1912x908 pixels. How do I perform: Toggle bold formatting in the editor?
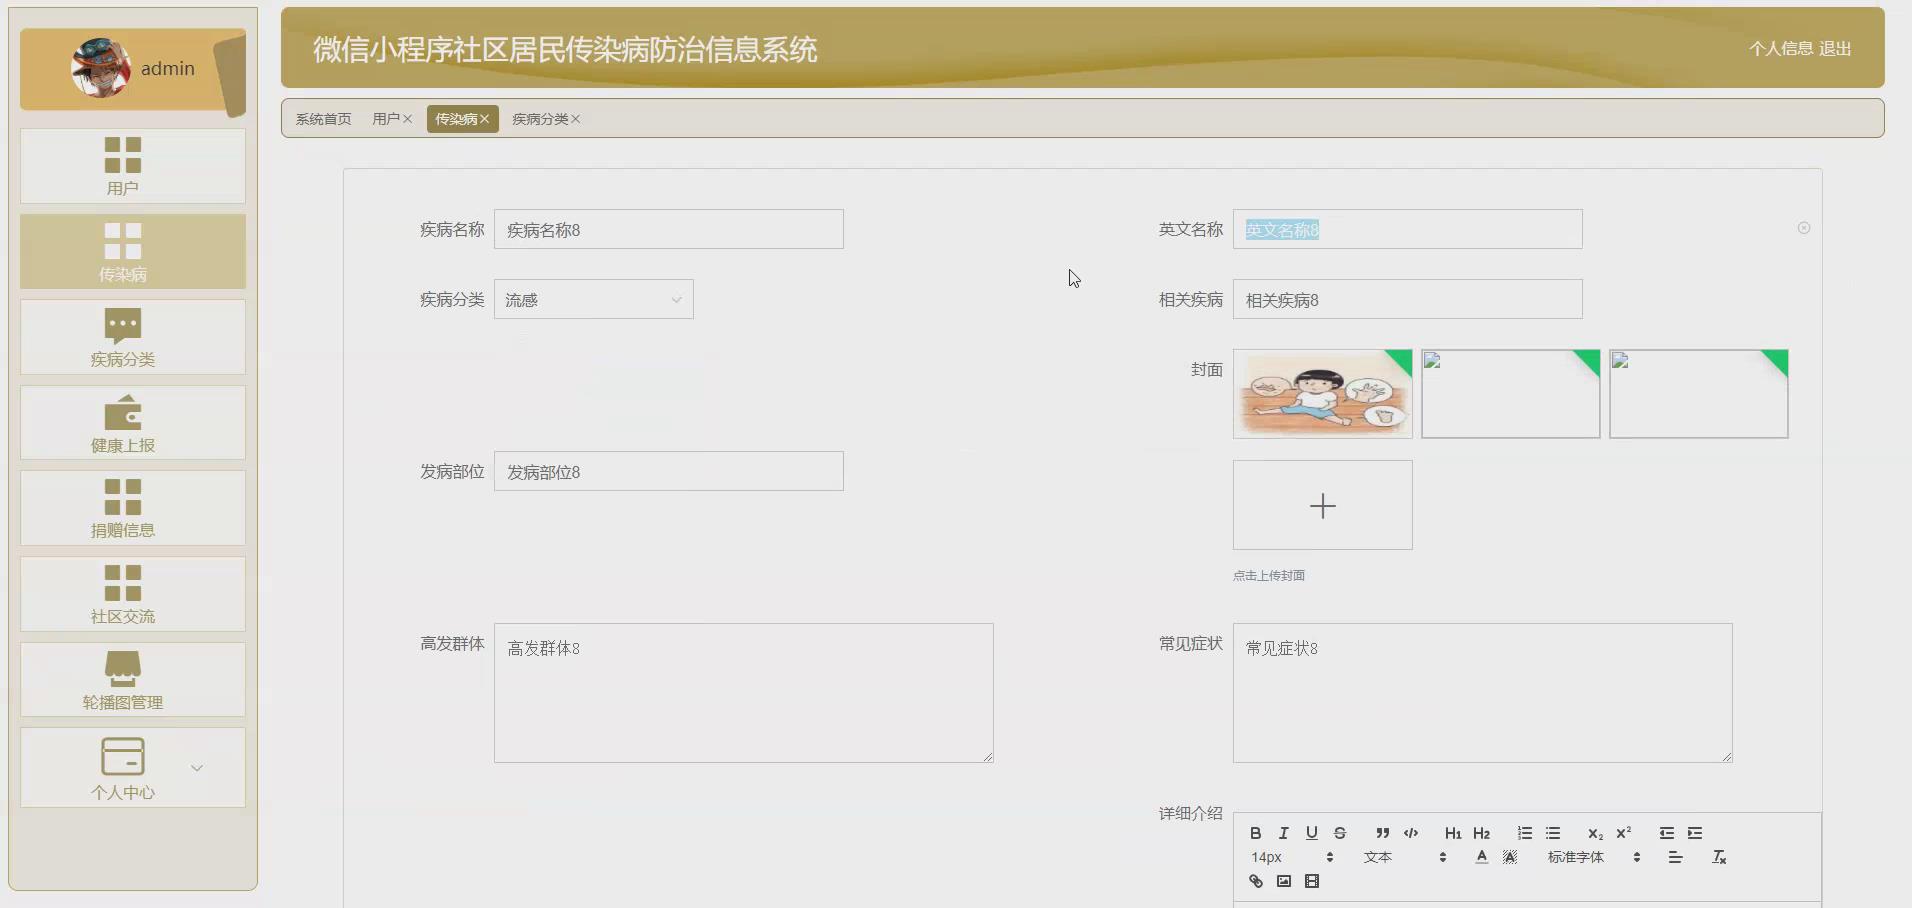click(1255, 833)
